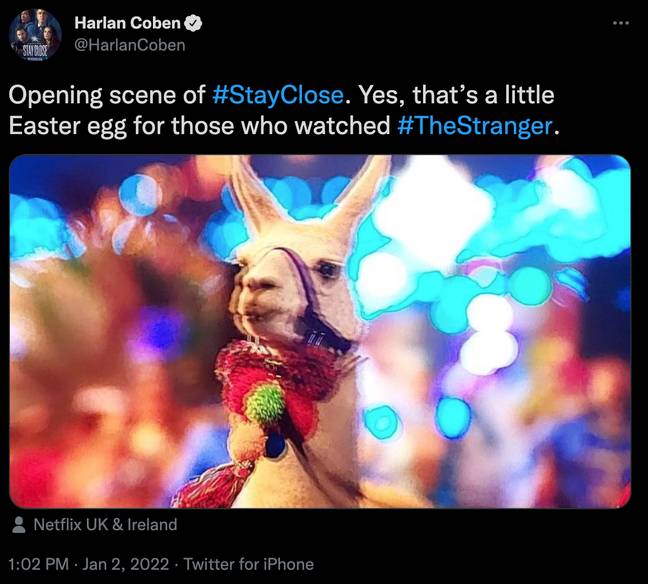Screen dimensions: 648x584
Task: Click the green pom-pom on the llama
Action: 265,404
